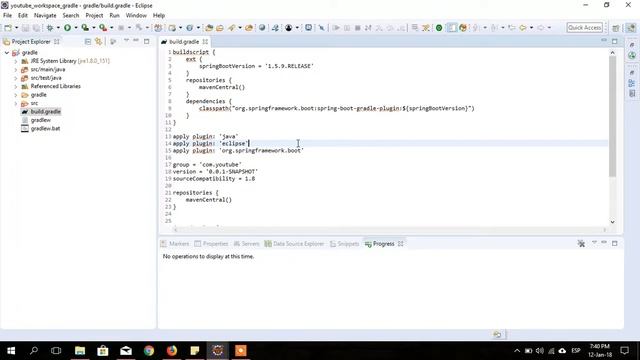
Task: Open the New wizard dropdown arrow
Action: [16, 28]
